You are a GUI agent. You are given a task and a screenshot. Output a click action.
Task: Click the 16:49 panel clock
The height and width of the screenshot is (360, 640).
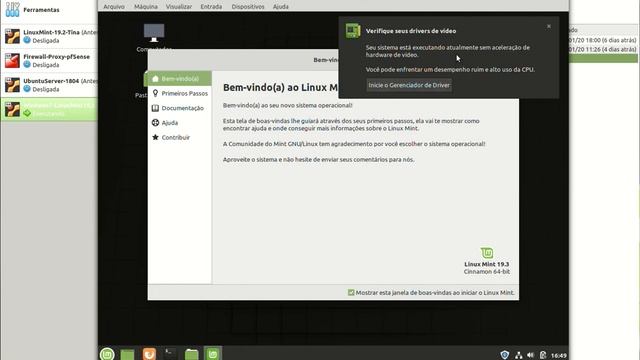click(558, 356)
